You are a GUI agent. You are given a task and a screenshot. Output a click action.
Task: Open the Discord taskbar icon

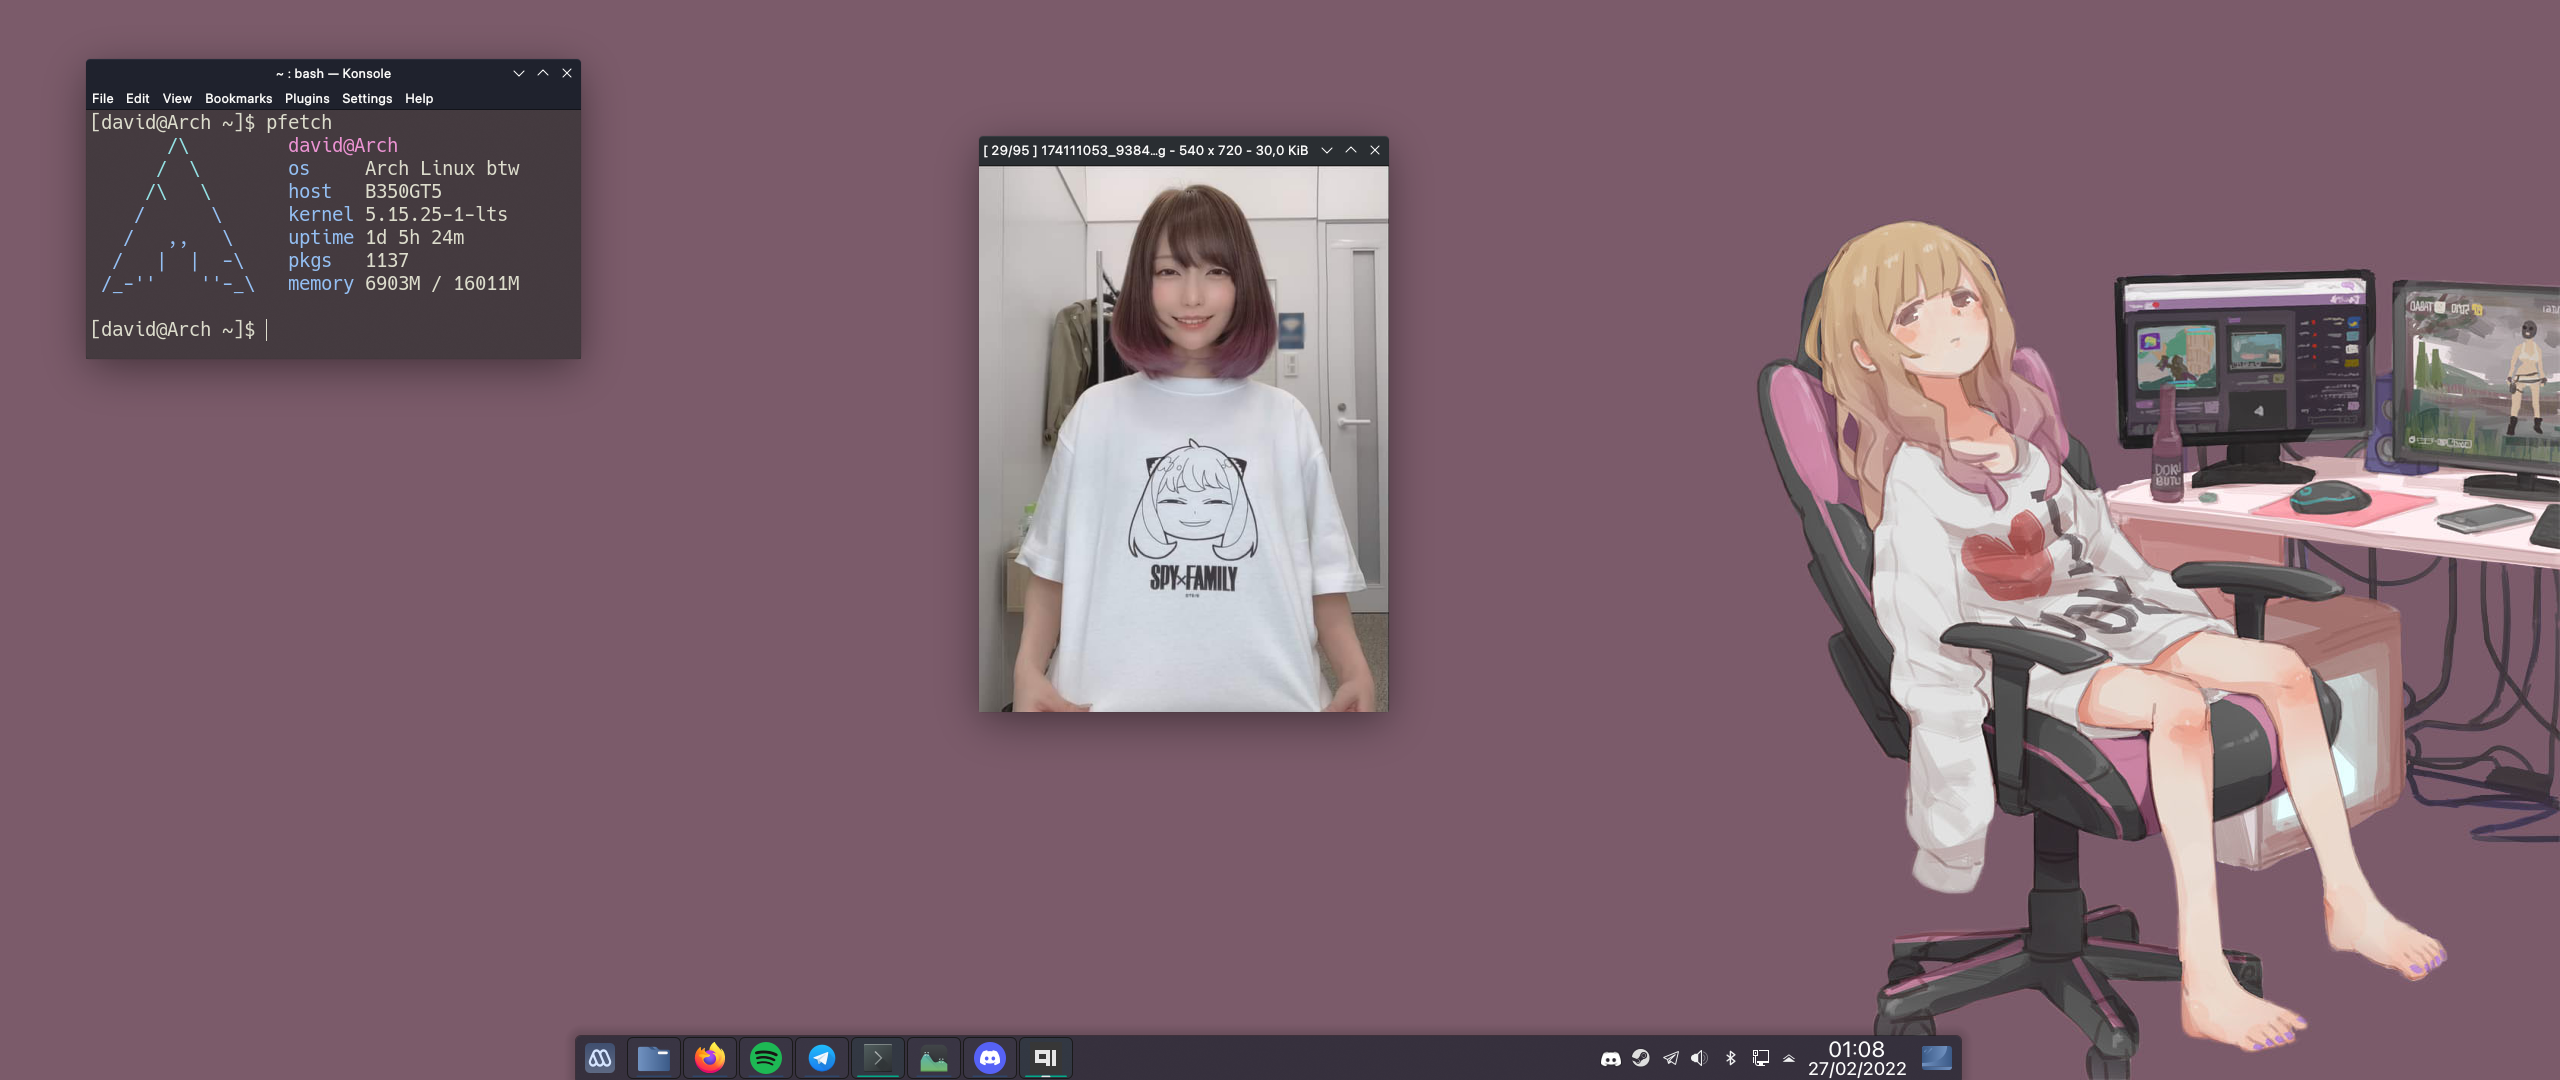[x=990, y=1058]
